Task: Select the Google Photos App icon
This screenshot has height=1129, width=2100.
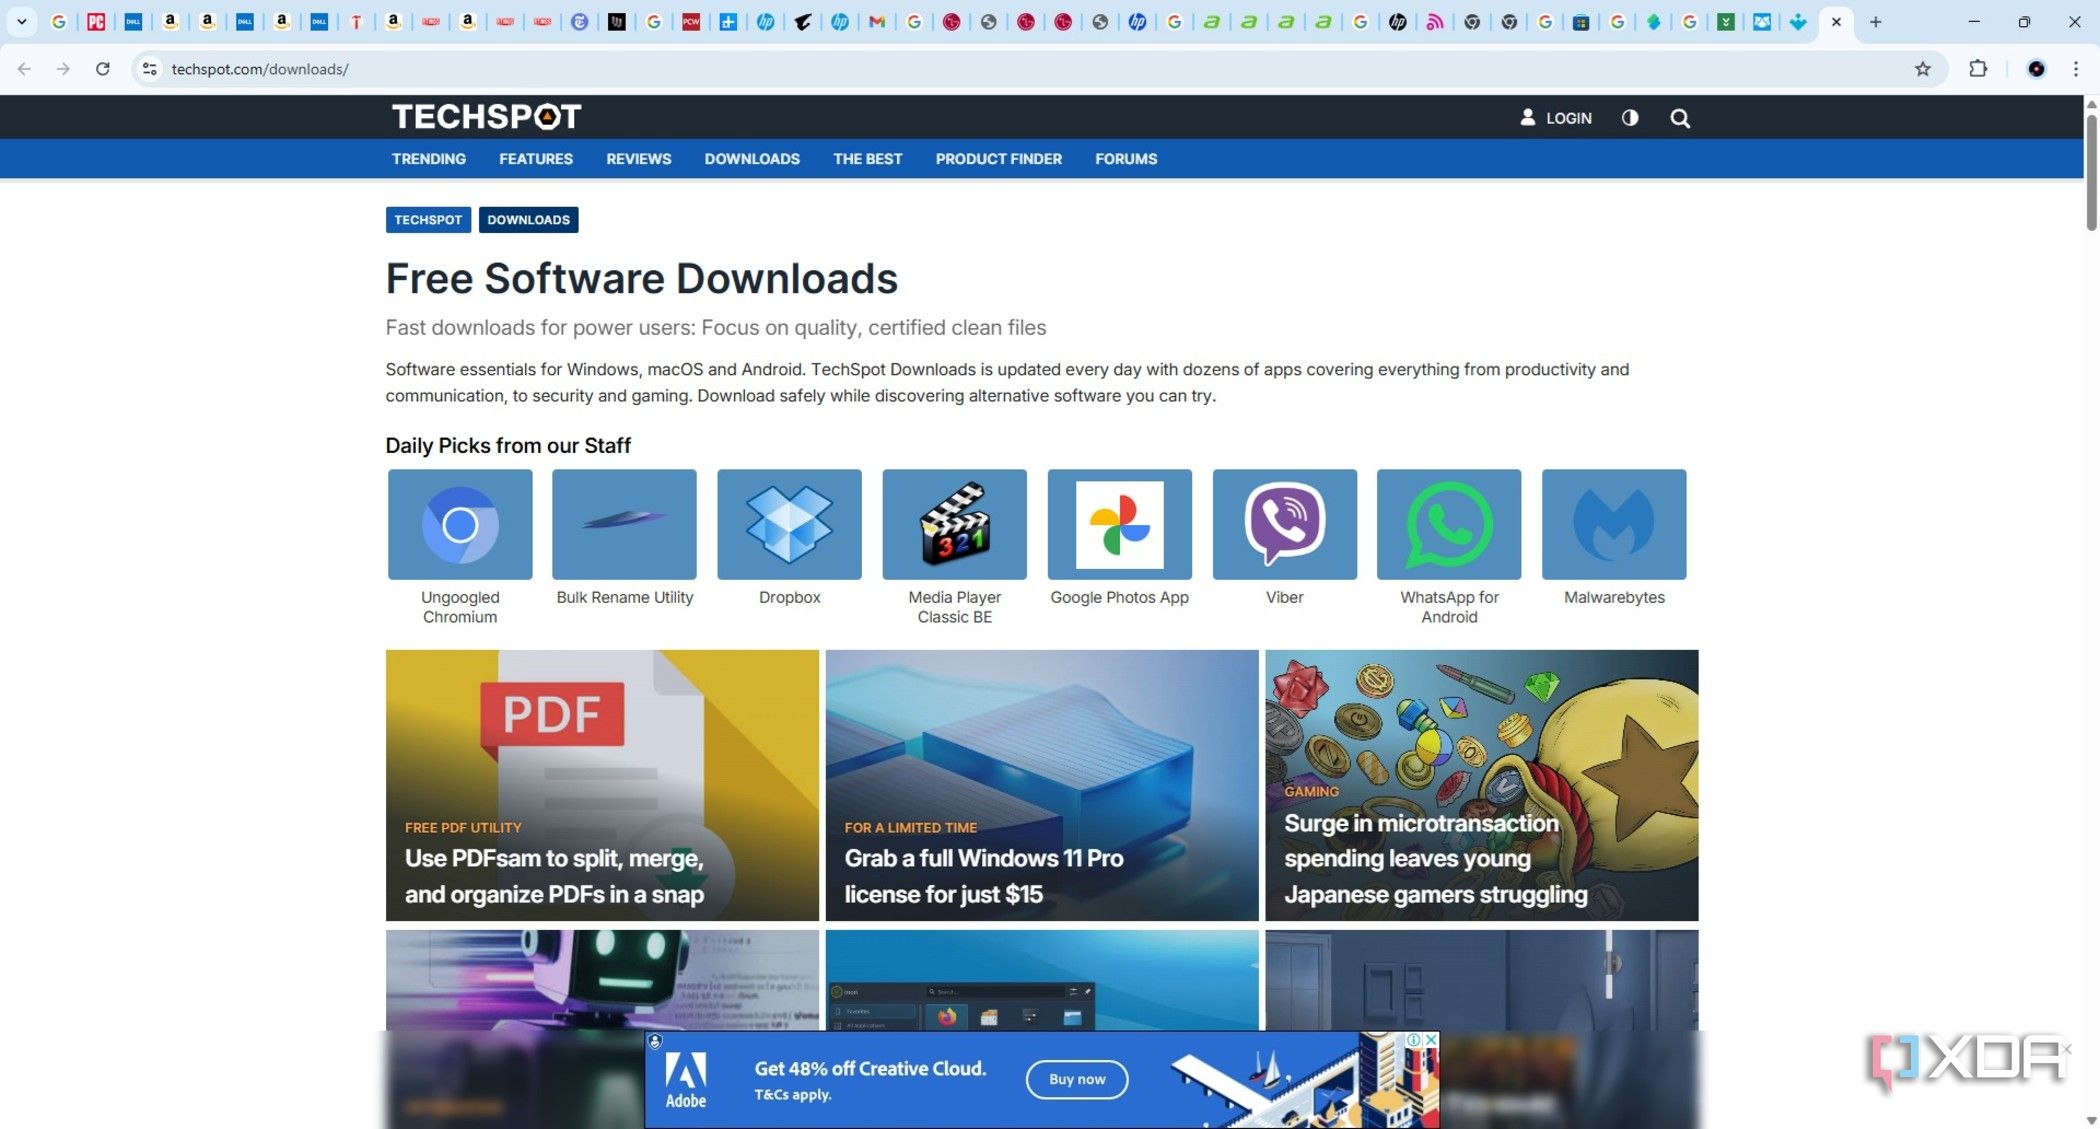Action: tap(1119, 524)
